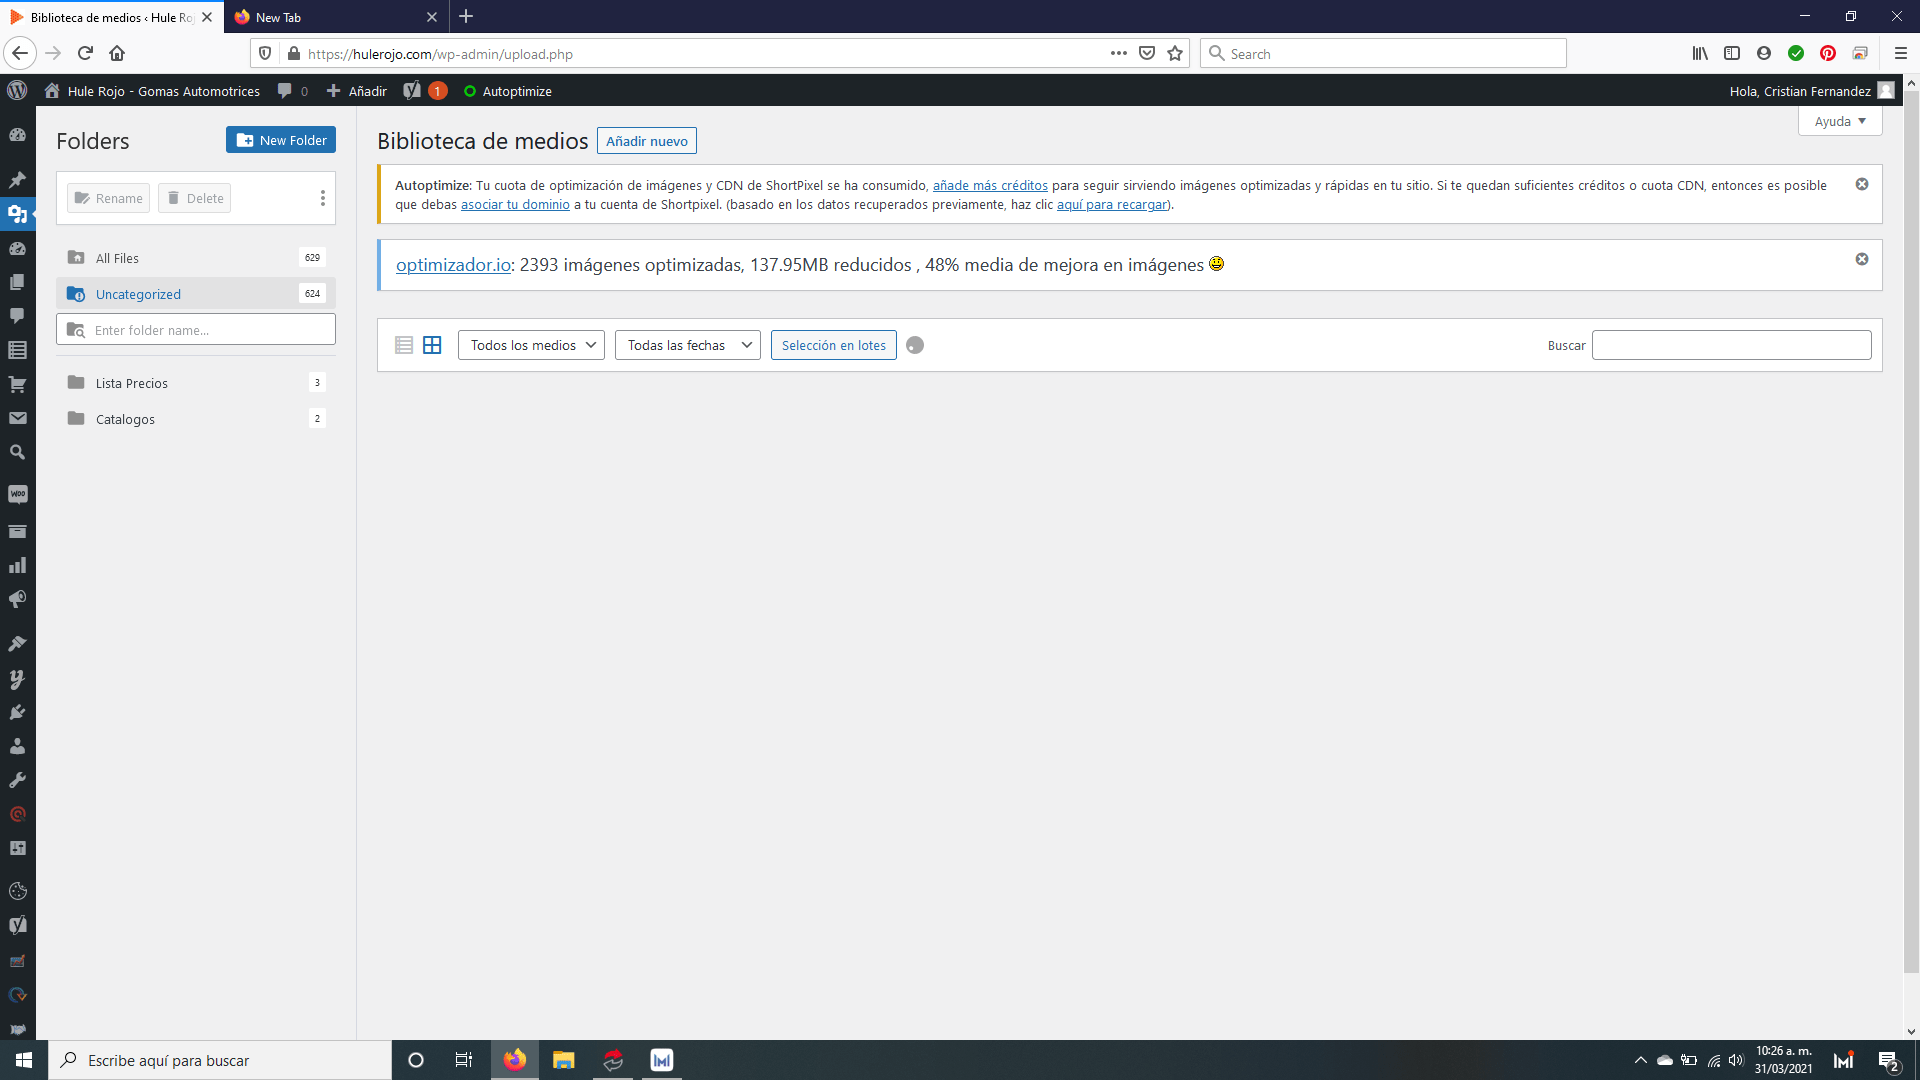The height and width of the screenshot is (1080, 1920).
Task: Switch to the New Tab browser tab
Action: point(335,17)
